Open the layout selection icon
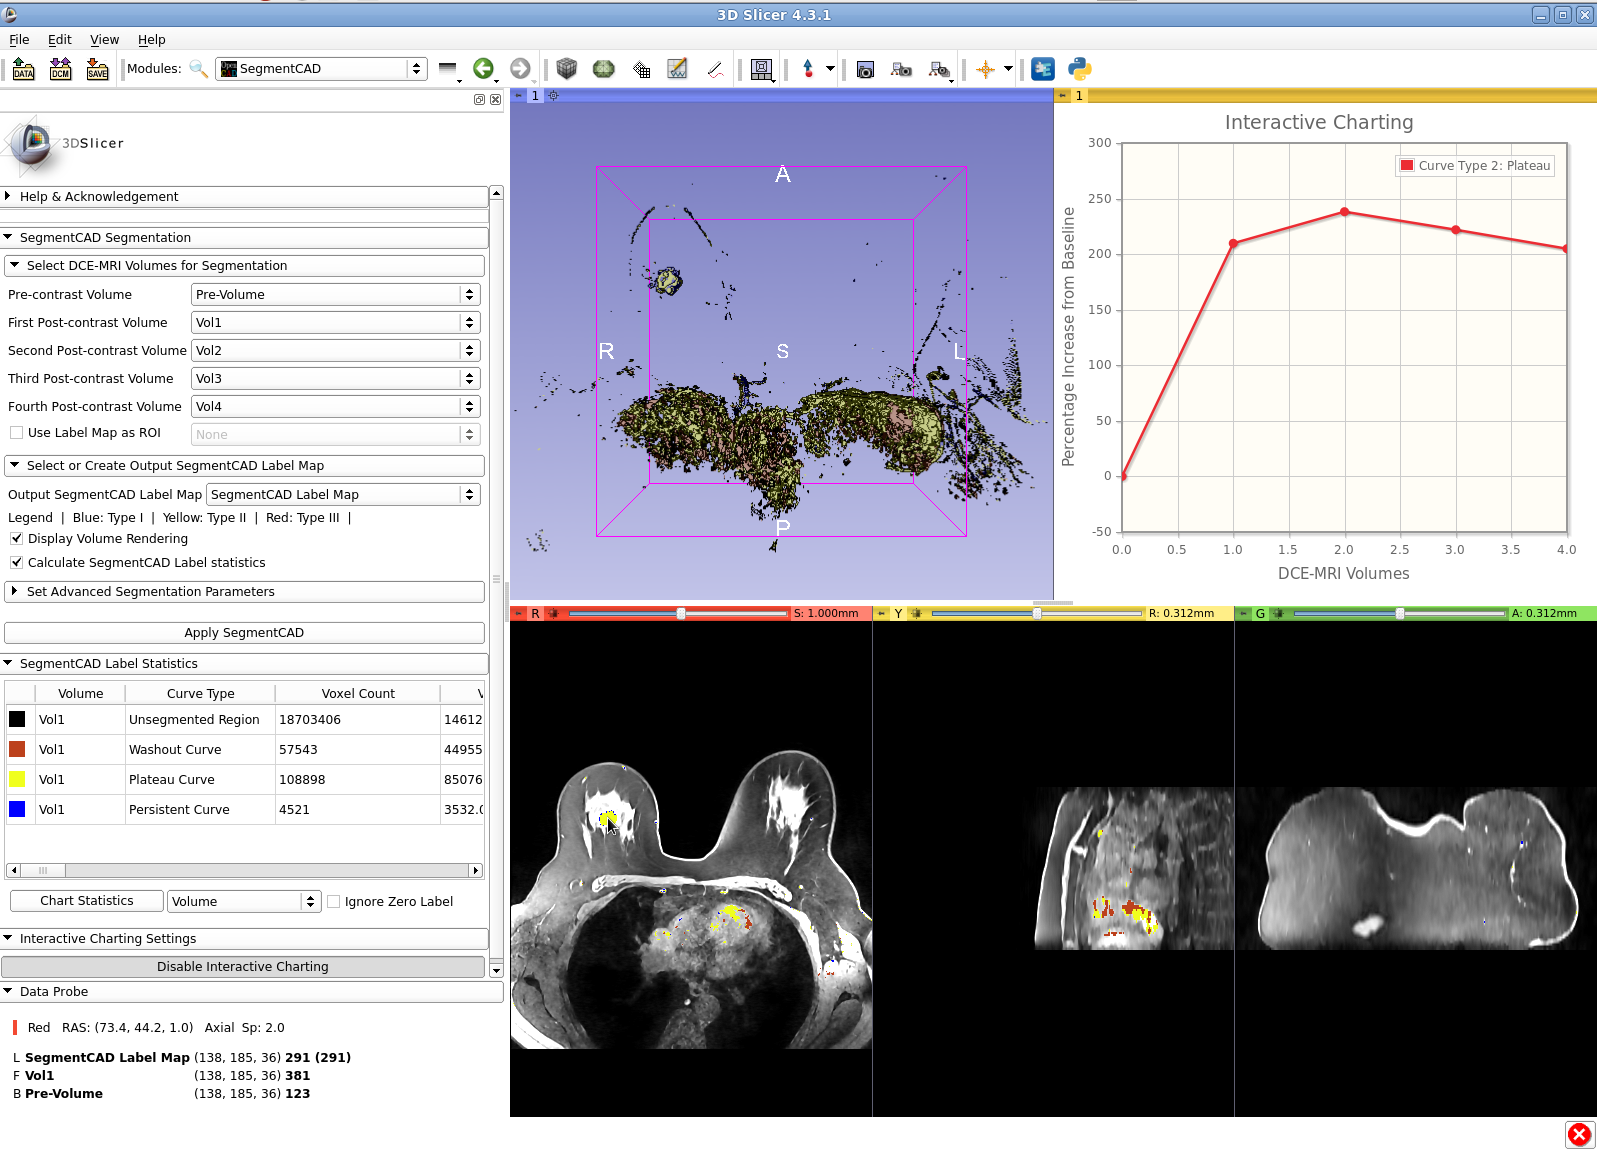The height and width of the screenshot is (1152, 1597). [x=761, y=69]
